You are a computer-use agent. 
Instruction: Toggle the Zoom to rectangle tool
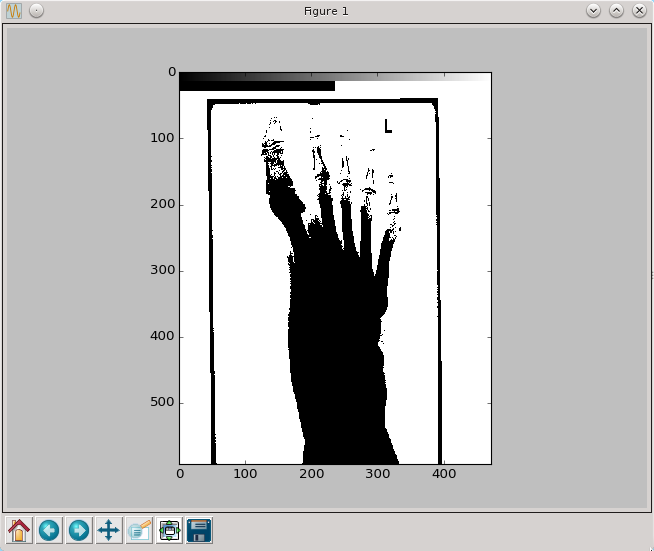[139, 530]
